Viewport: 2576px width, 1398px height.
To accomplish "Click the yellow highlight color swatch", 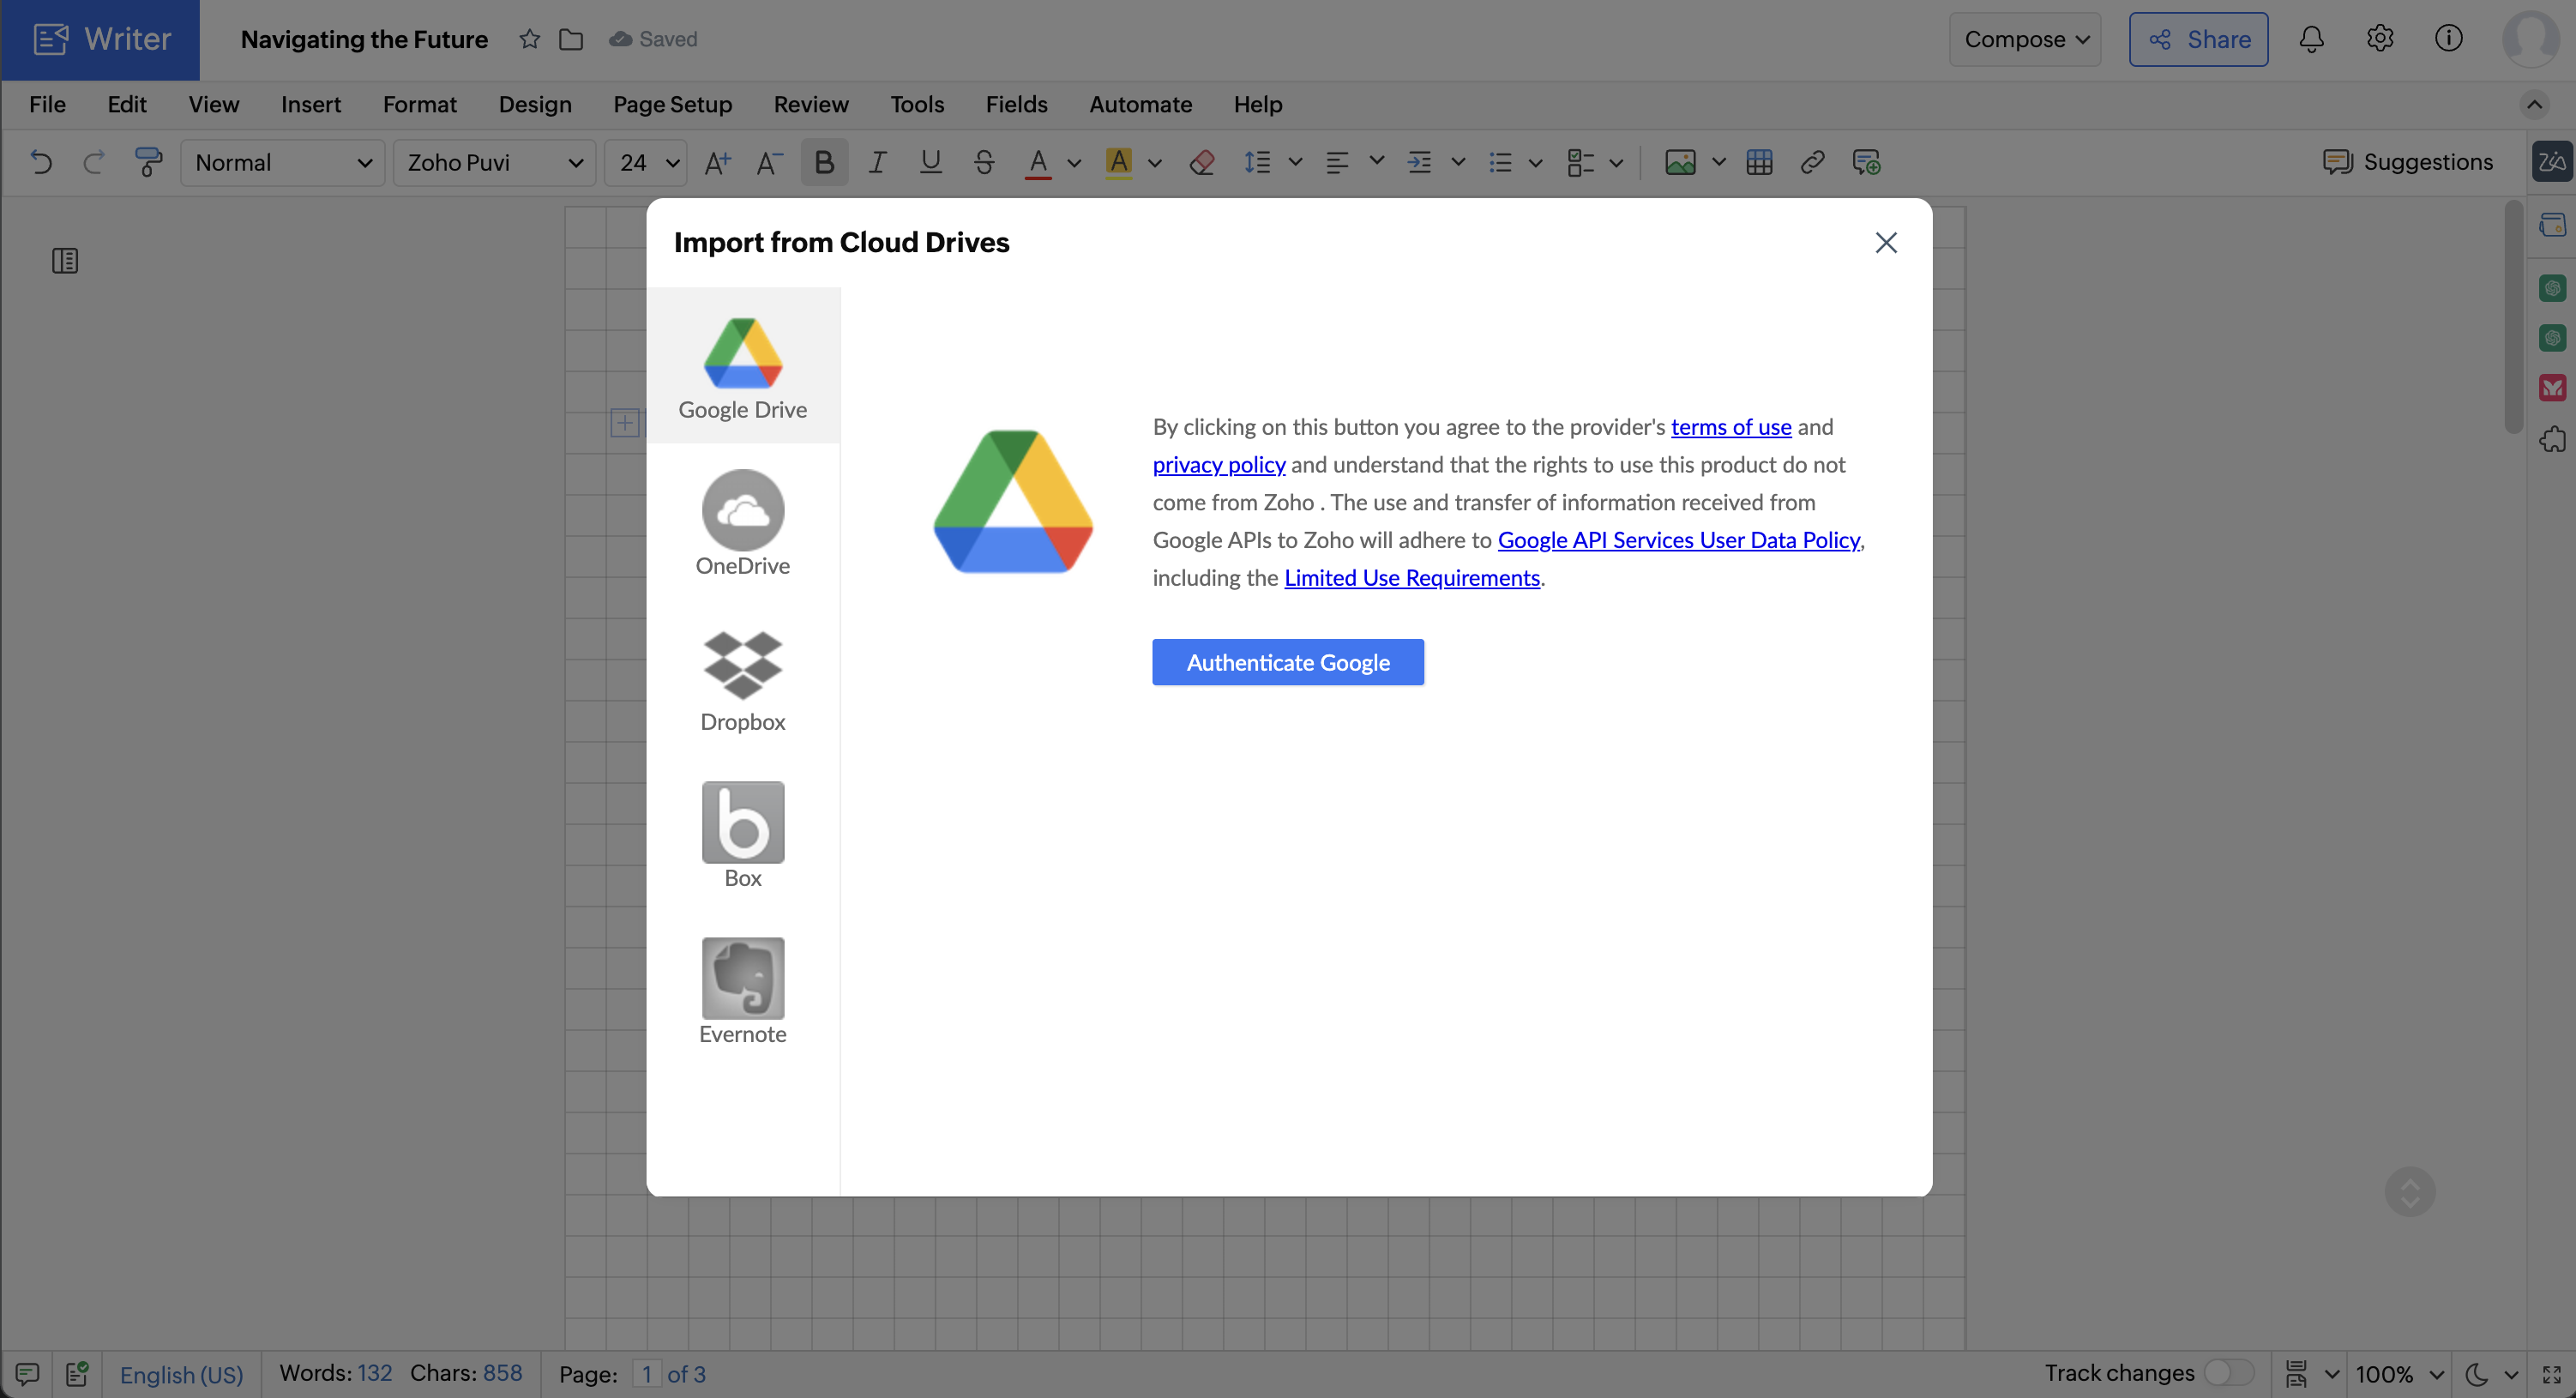I will coord(1119,162).
